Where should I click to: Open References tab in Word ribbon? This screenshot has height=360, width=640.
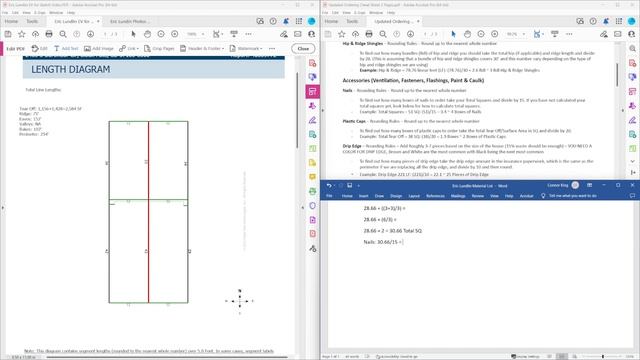pyautogui.click(x=436, y=196)
